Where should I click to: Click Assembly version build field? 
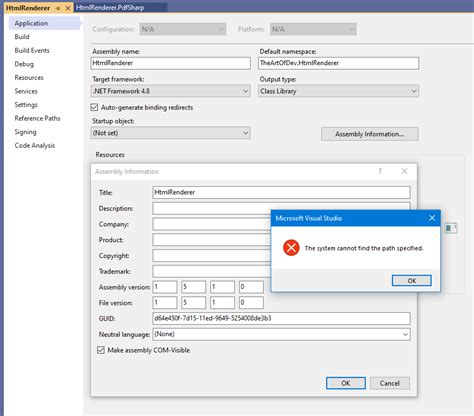222,287
